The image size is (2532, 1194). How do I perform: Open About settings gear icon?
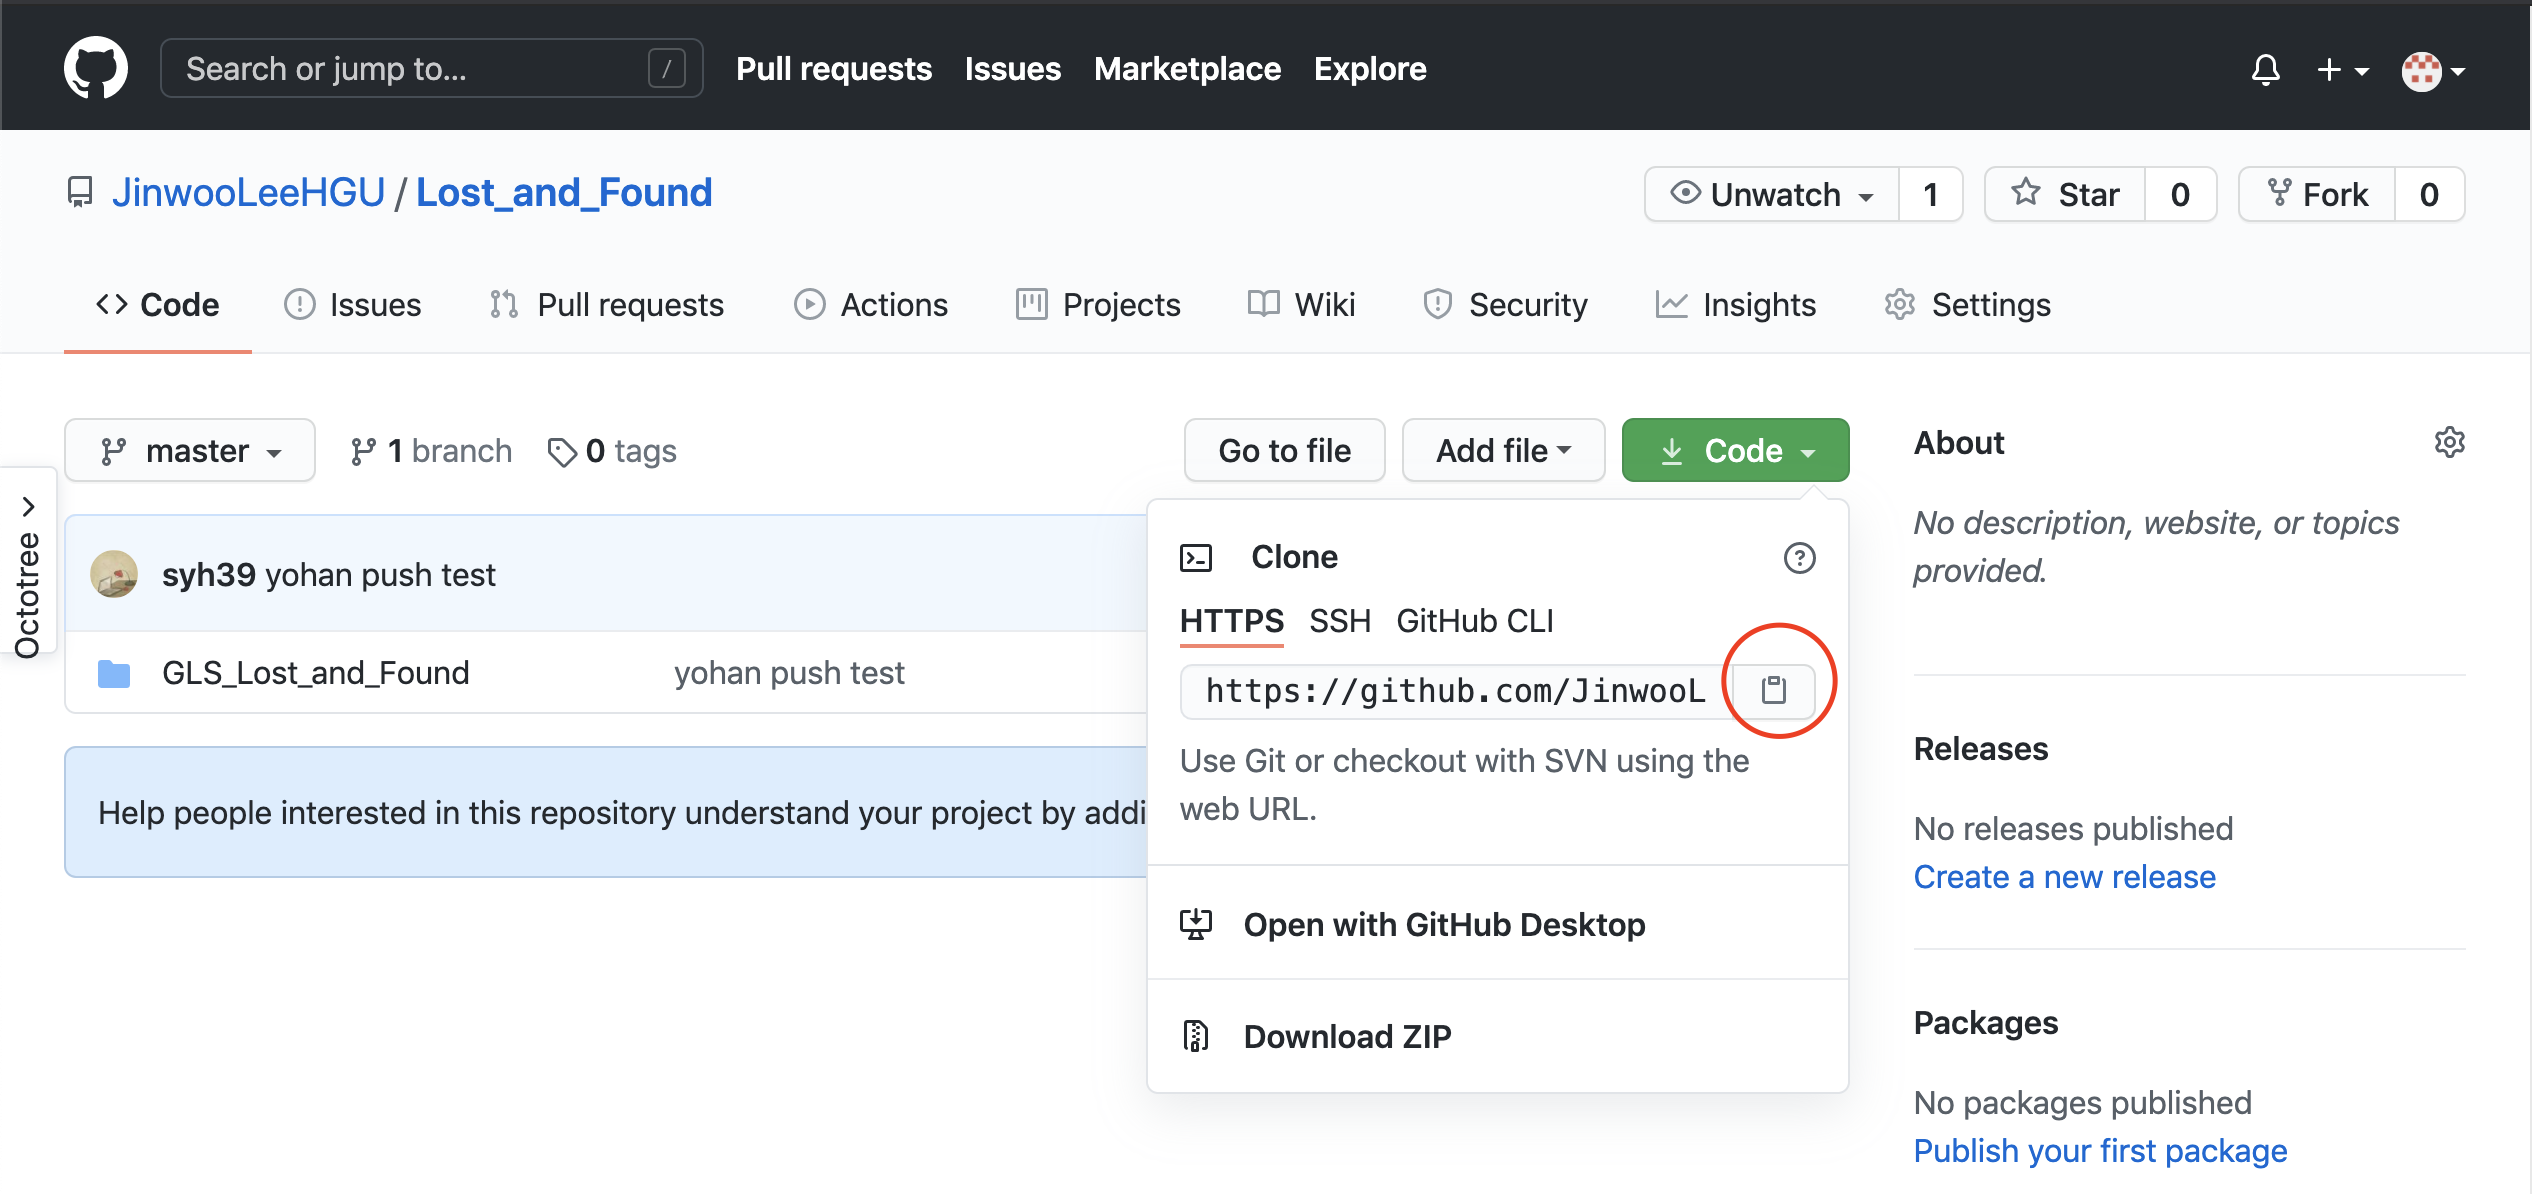coord(2449,442)
